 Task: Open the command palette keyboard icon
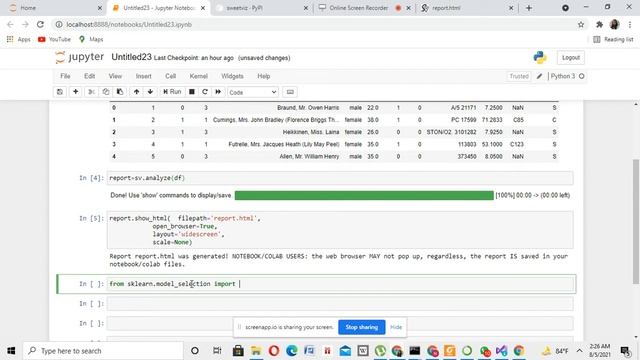[x=290, y=92]
